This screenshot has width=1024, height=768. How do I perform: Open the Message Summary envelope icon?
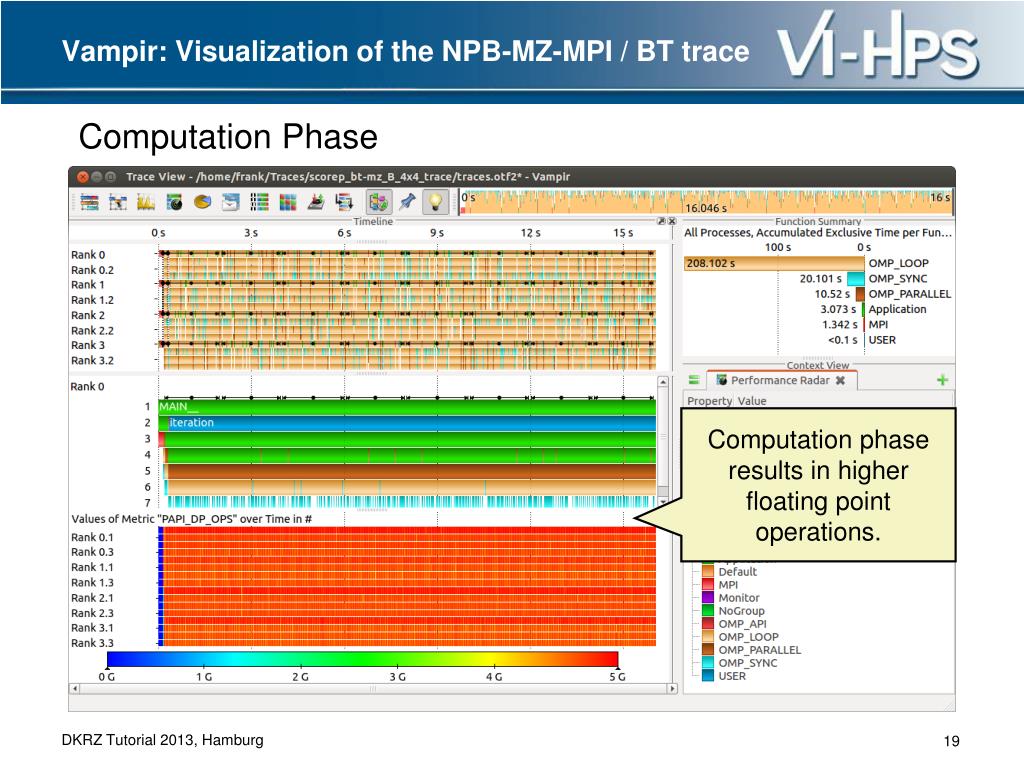[231, 202]
